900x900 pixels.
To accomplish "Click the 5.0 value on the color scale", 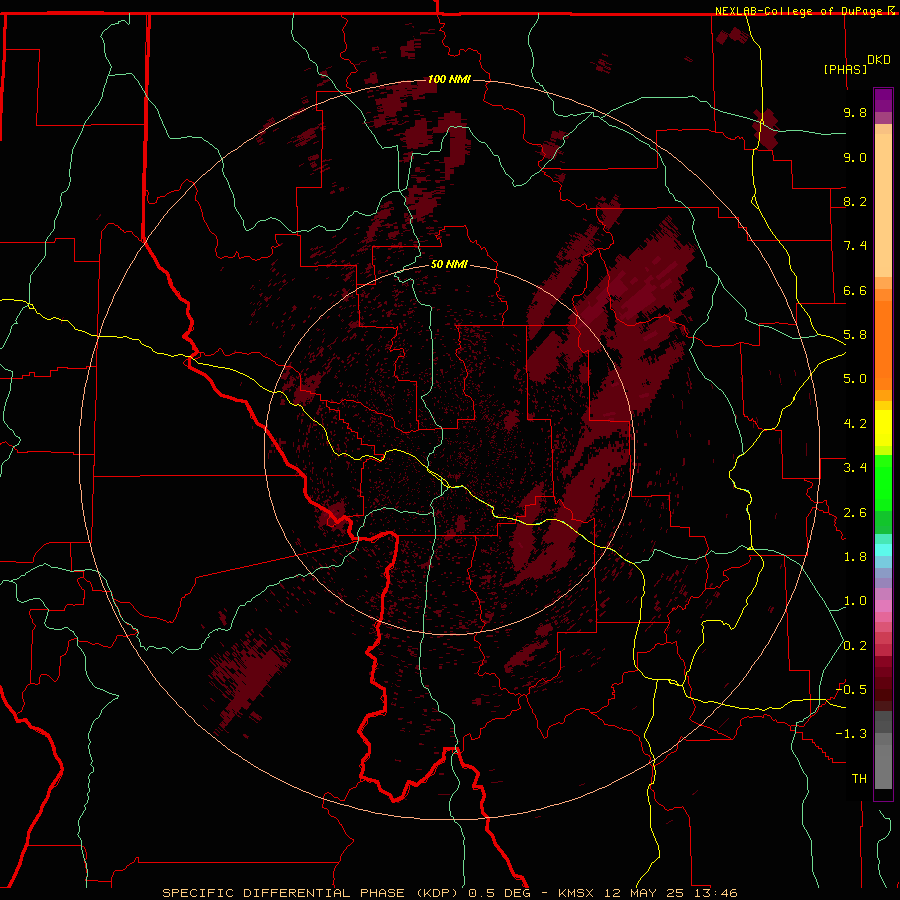I will pyautogui.click(x=855, y=379).
